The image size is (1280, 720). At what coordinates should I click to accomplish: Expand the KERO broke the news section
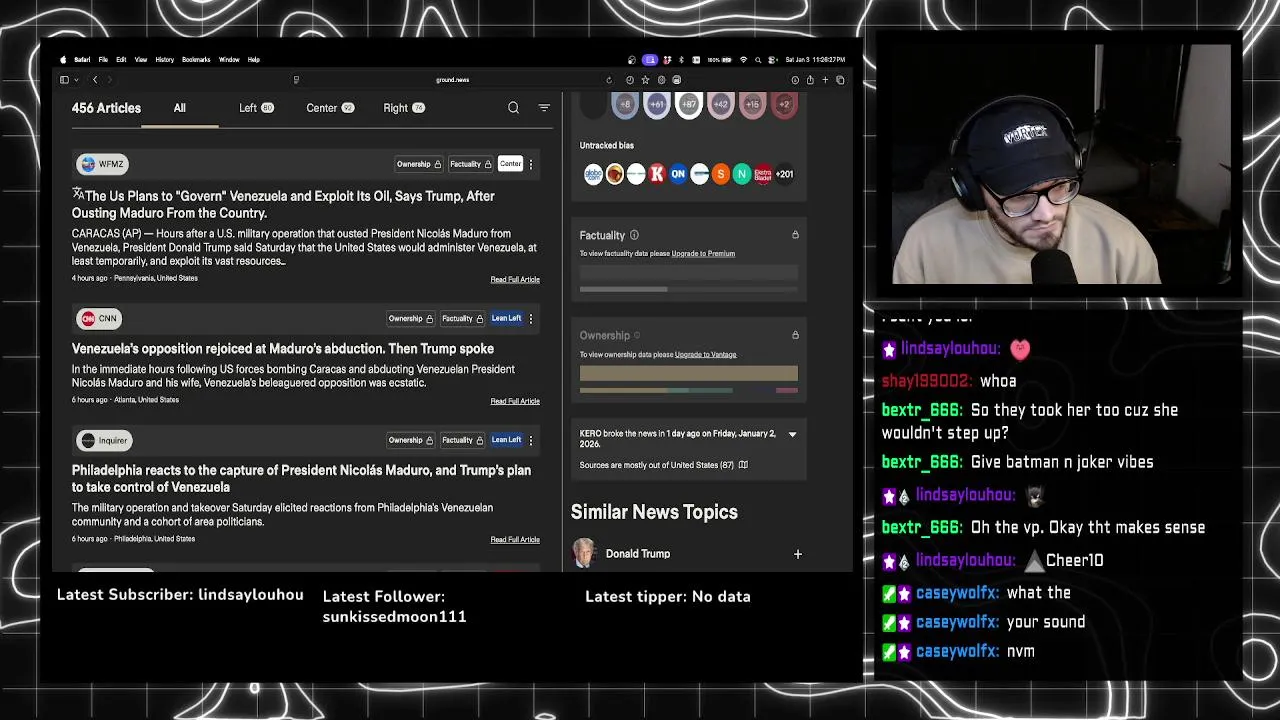792,434
